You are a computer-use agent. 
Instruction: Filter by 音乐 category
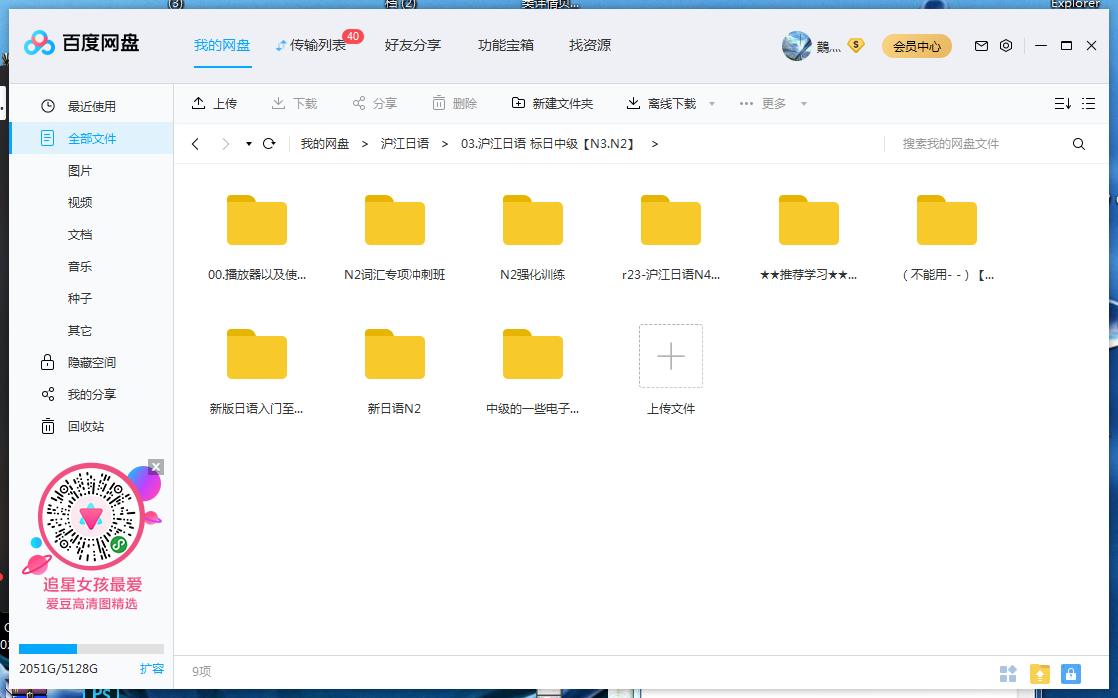[x=80, y=267]
